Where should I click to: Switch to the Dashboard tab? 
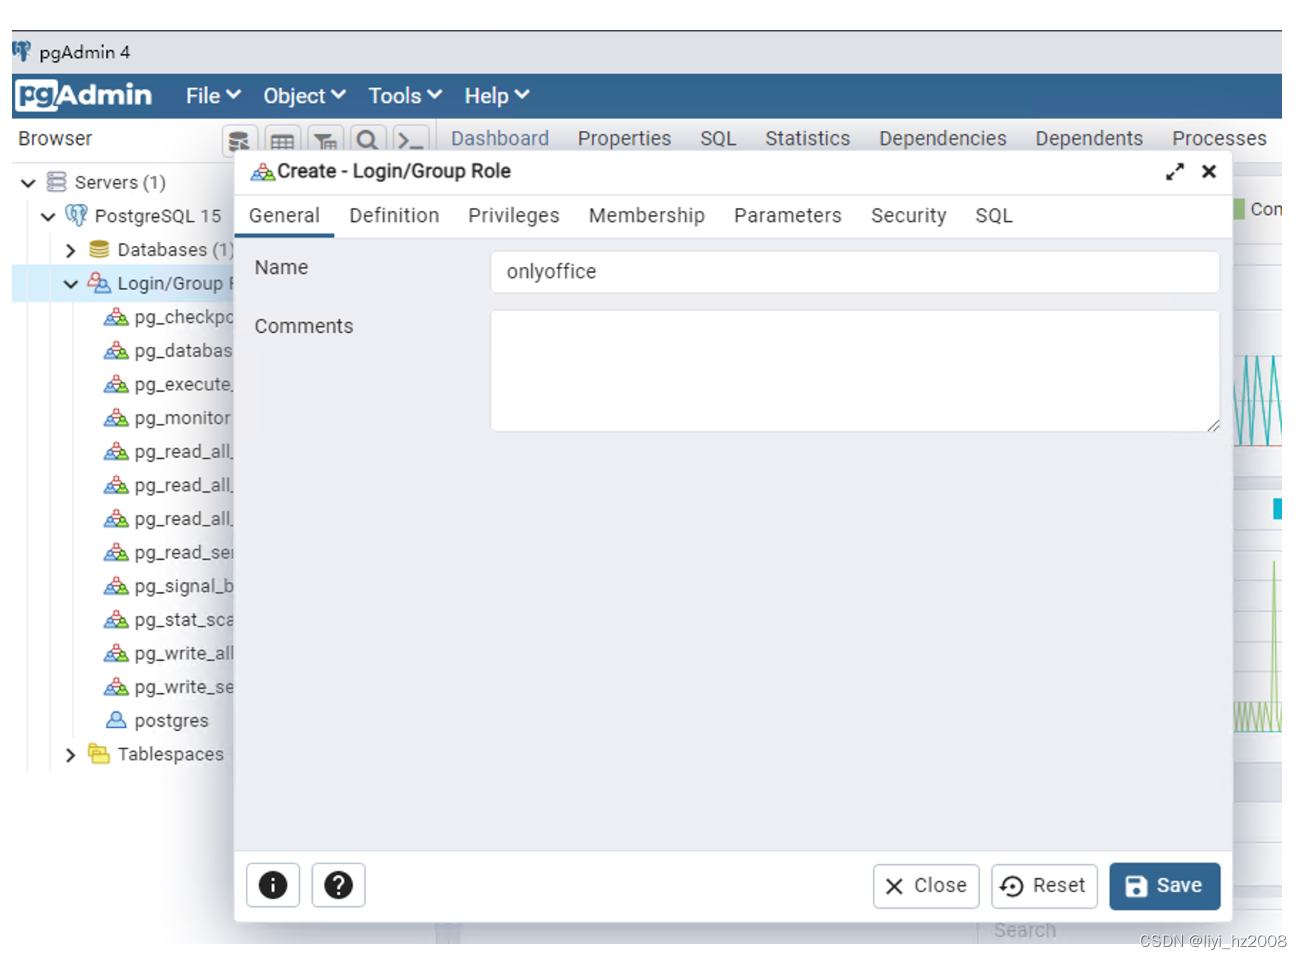tap(500, 138)
